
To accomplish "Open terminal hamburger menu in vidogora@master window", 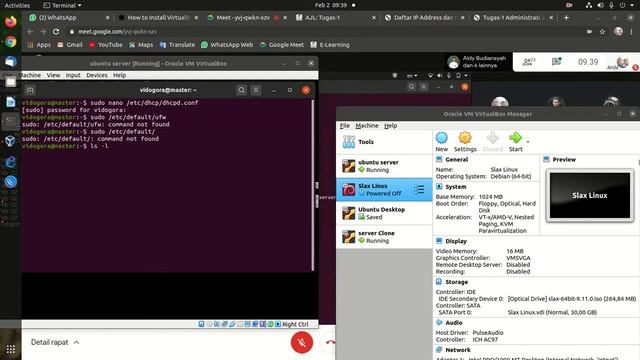I will pyautogui.click(x=256, y=90).
